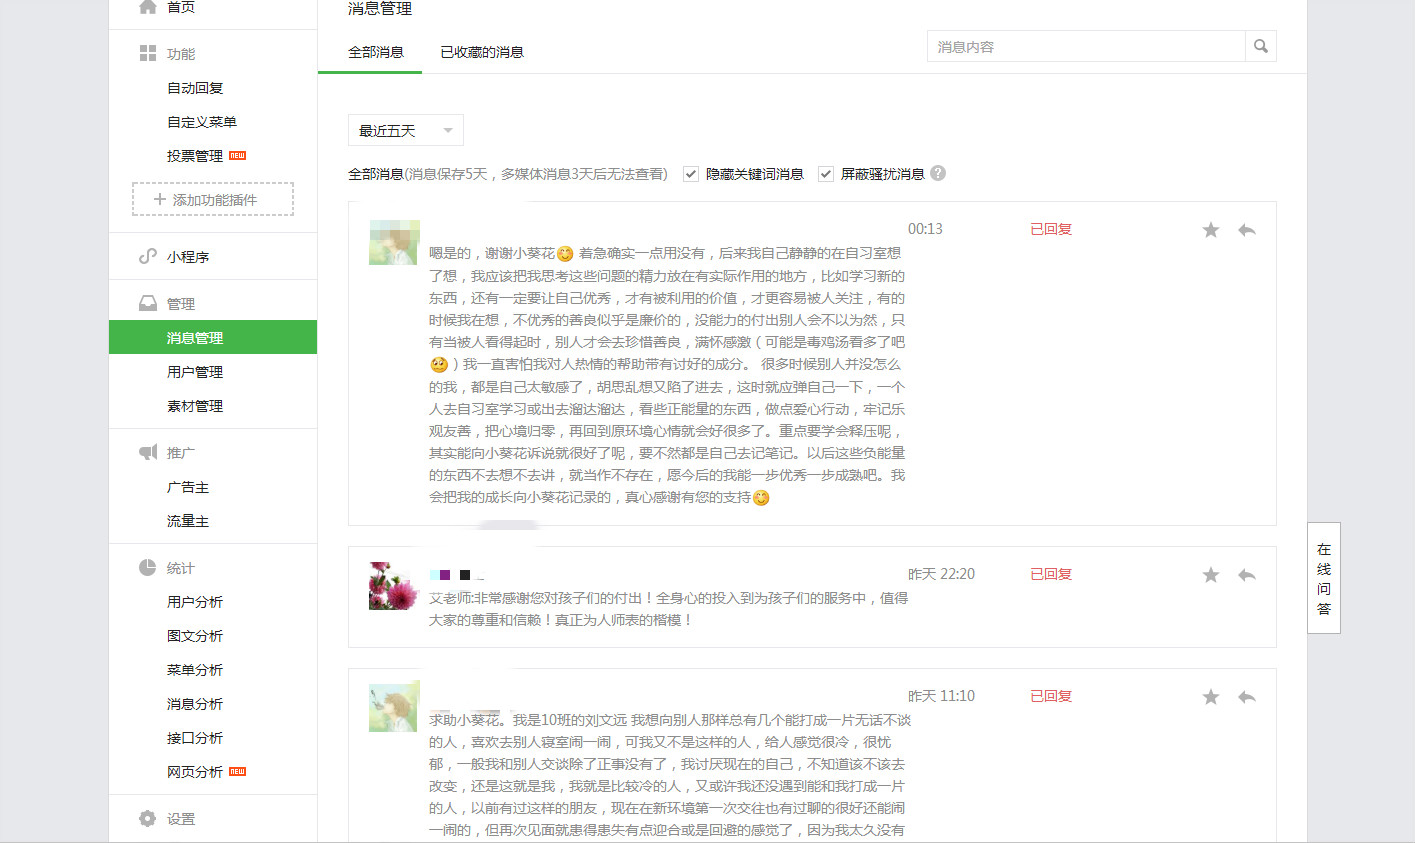Click the 消息内容 search input field
Image resolution: width=1415 pixels, height=843 pixels.
(1086, 47)
